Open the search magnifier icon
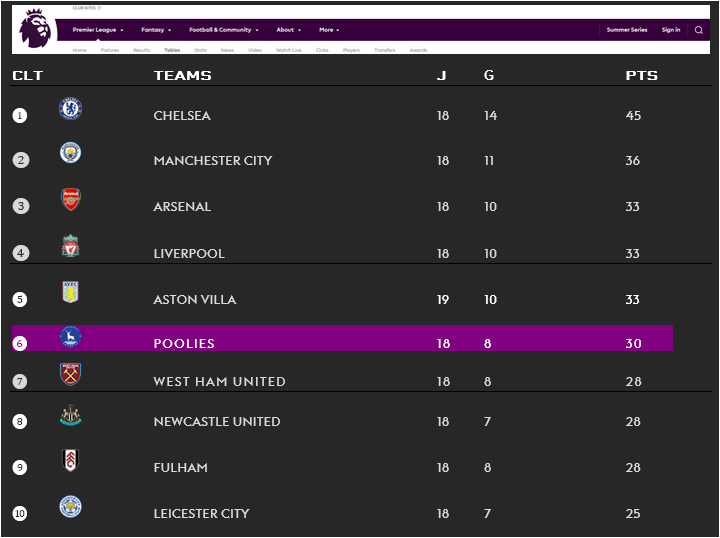Screen dimensions: 720x538 (698, 30)
